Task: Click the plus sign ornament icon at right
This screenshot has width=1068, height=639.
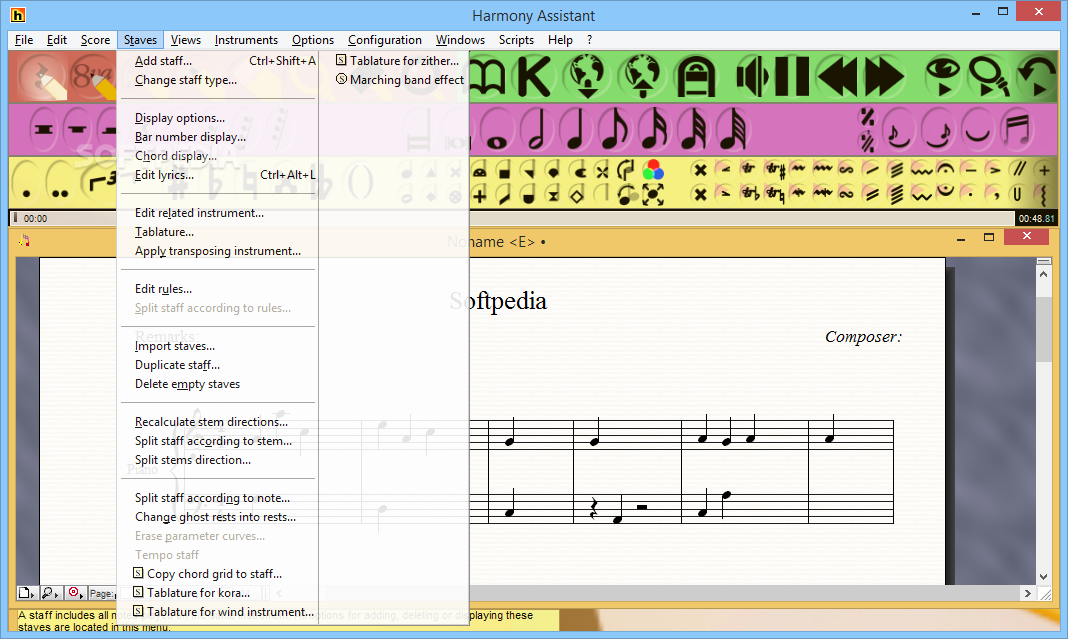Action: tap(1043, 170)
